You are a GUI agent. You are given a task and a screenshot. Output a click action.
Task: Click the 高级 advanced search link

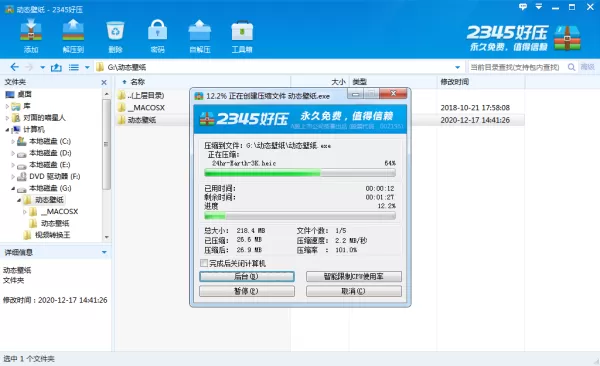(587, 67)
